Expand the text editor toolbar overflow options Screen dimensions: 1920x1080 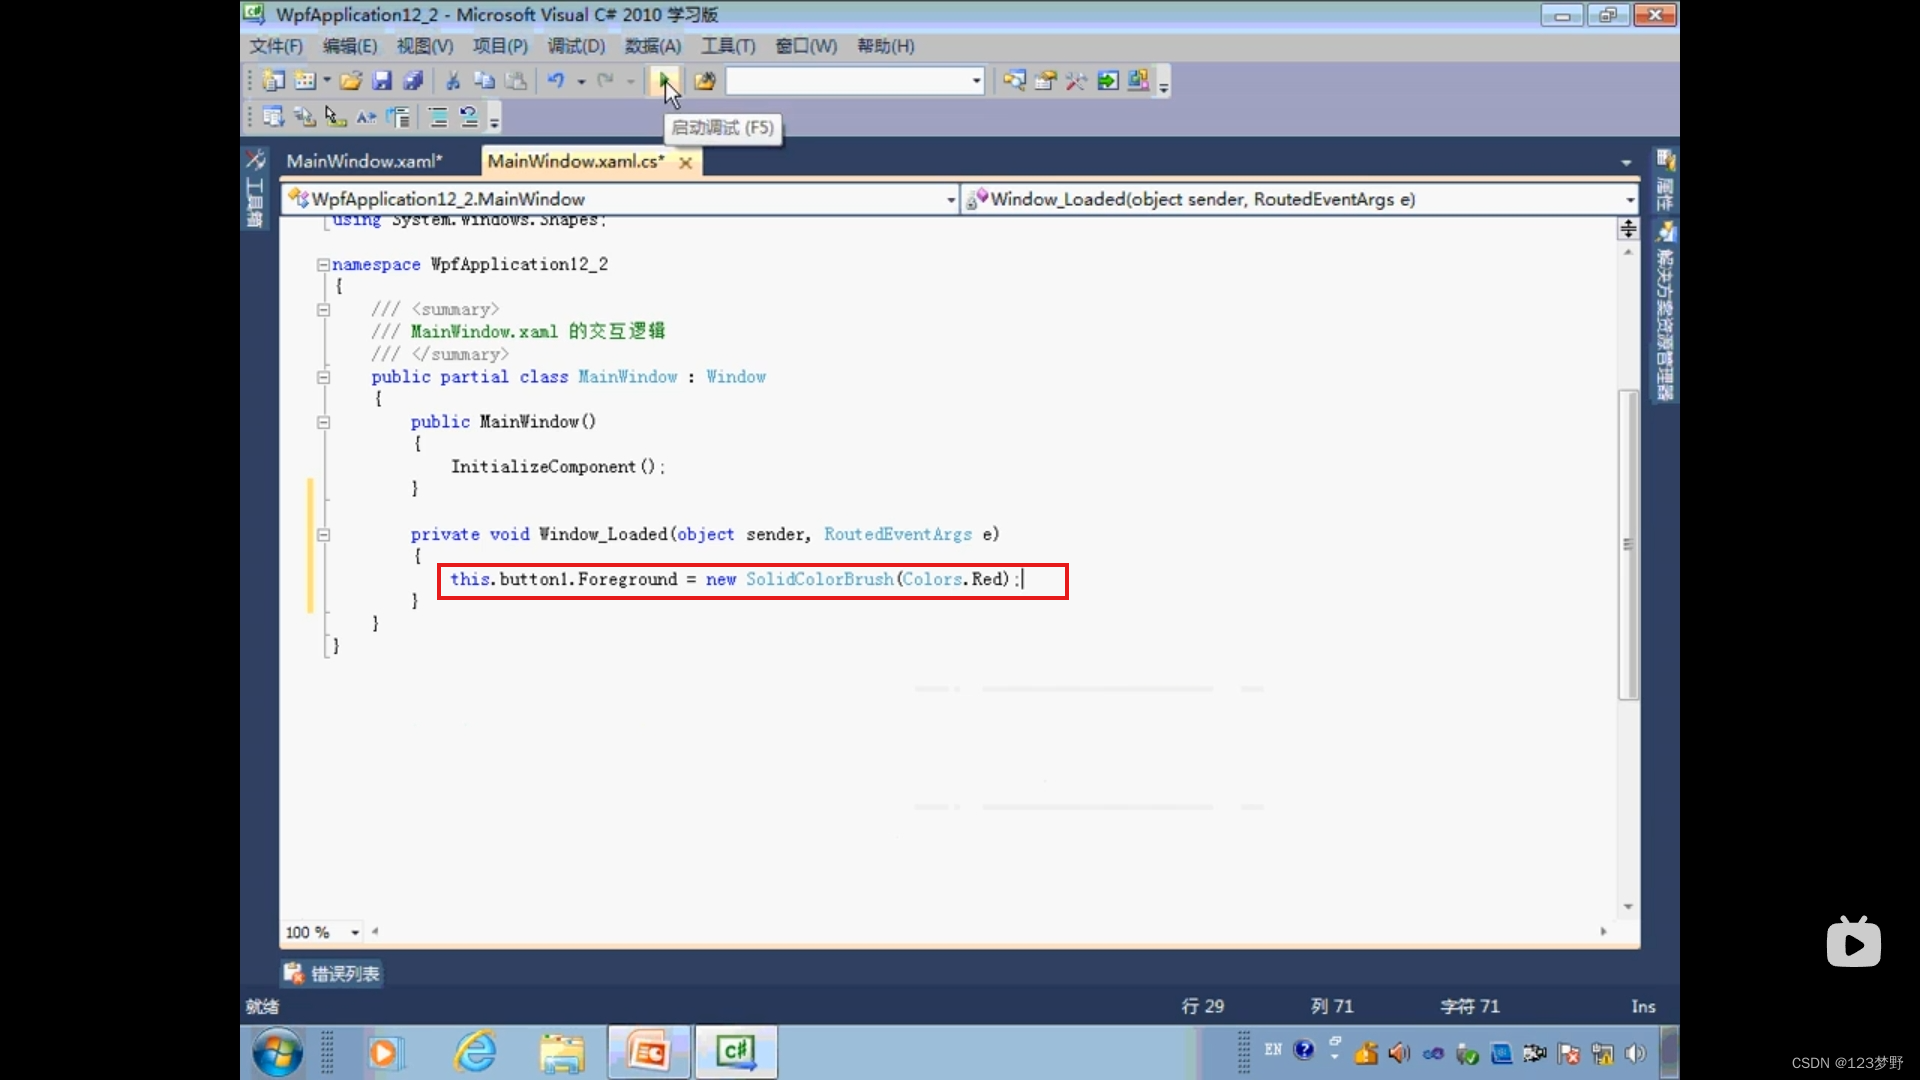coord(494,119)
